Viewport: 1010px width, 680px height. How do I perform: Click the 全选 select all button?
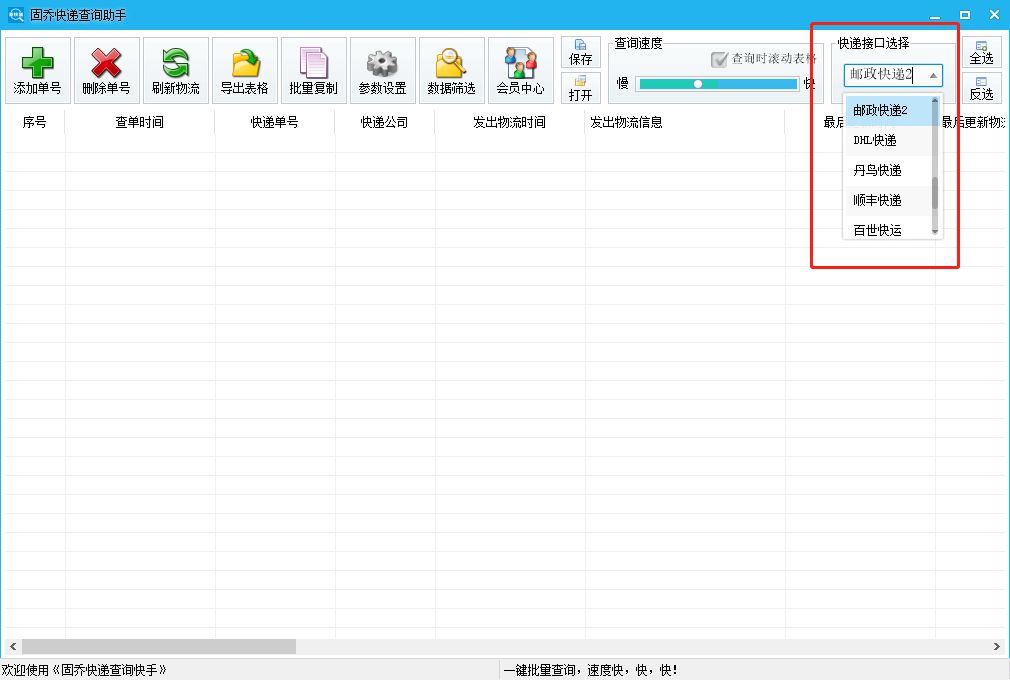tap(982, 50)
